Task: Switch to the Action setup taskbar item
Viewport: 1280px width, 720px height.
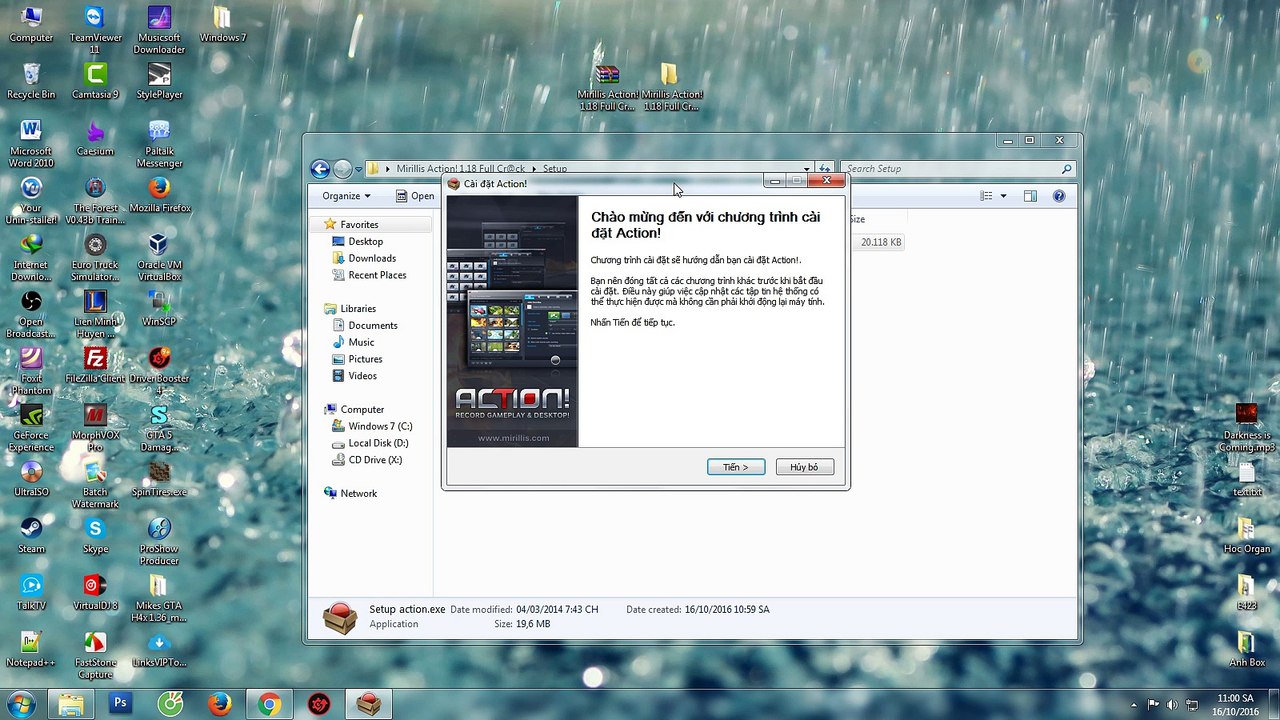Action: (x=368, y=704)
